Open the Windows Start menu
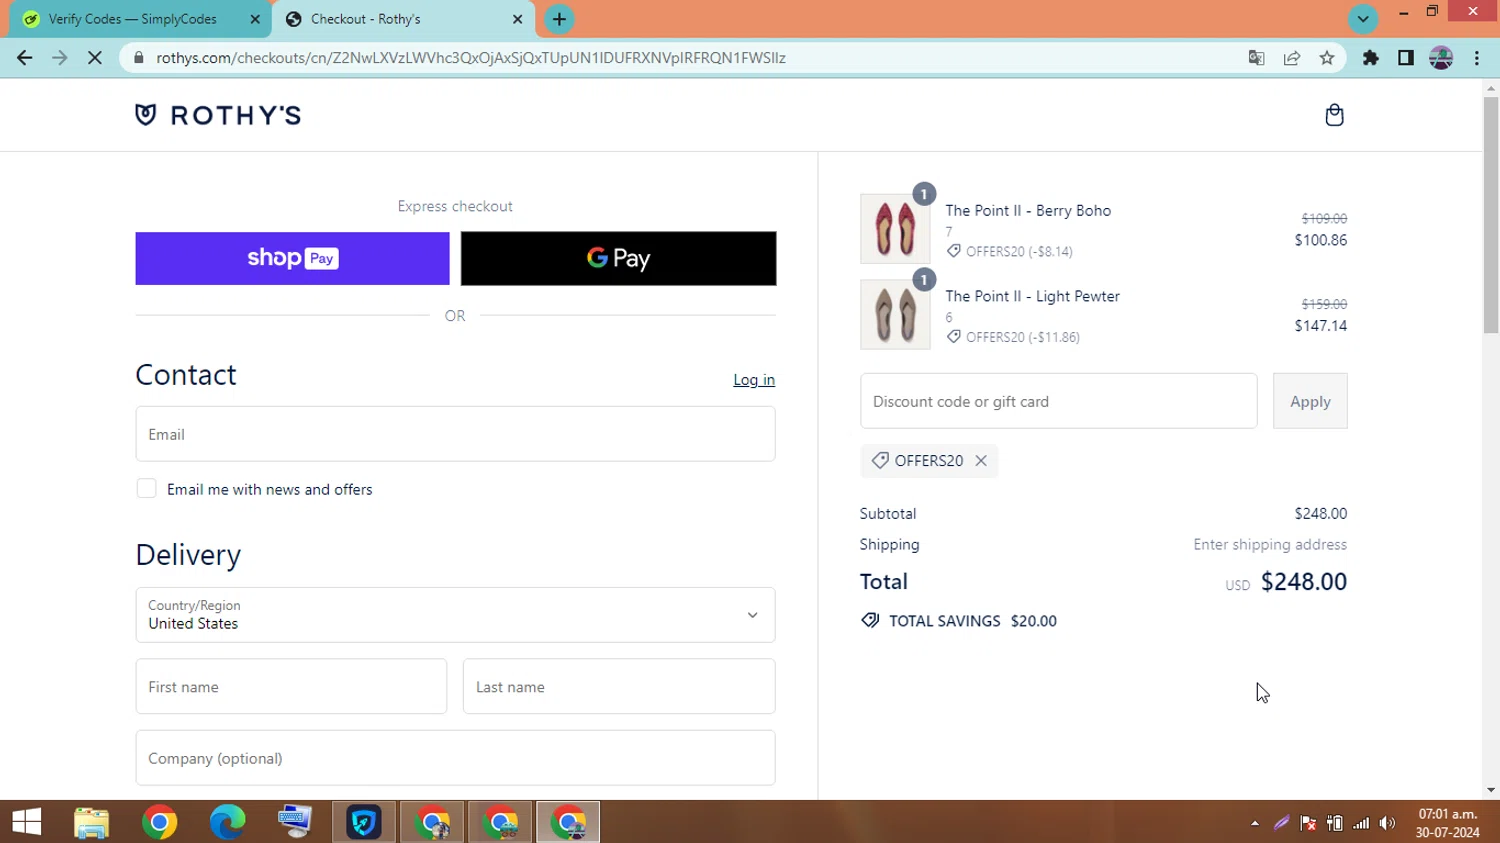1500x843 pixels. click(x=27, y=822)
